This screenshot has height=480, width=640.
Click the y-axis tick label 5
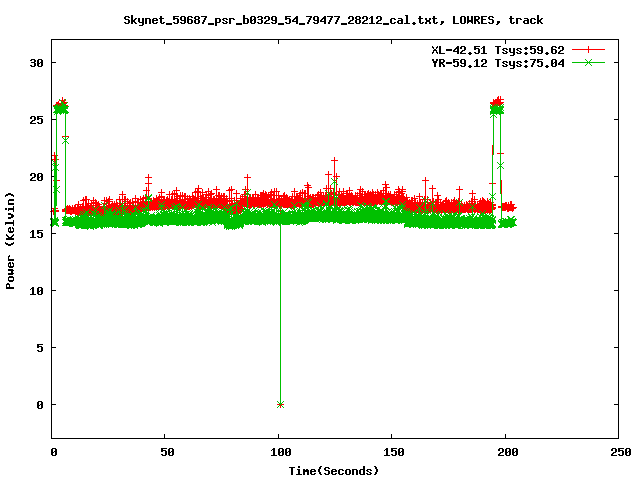point(40,348)
